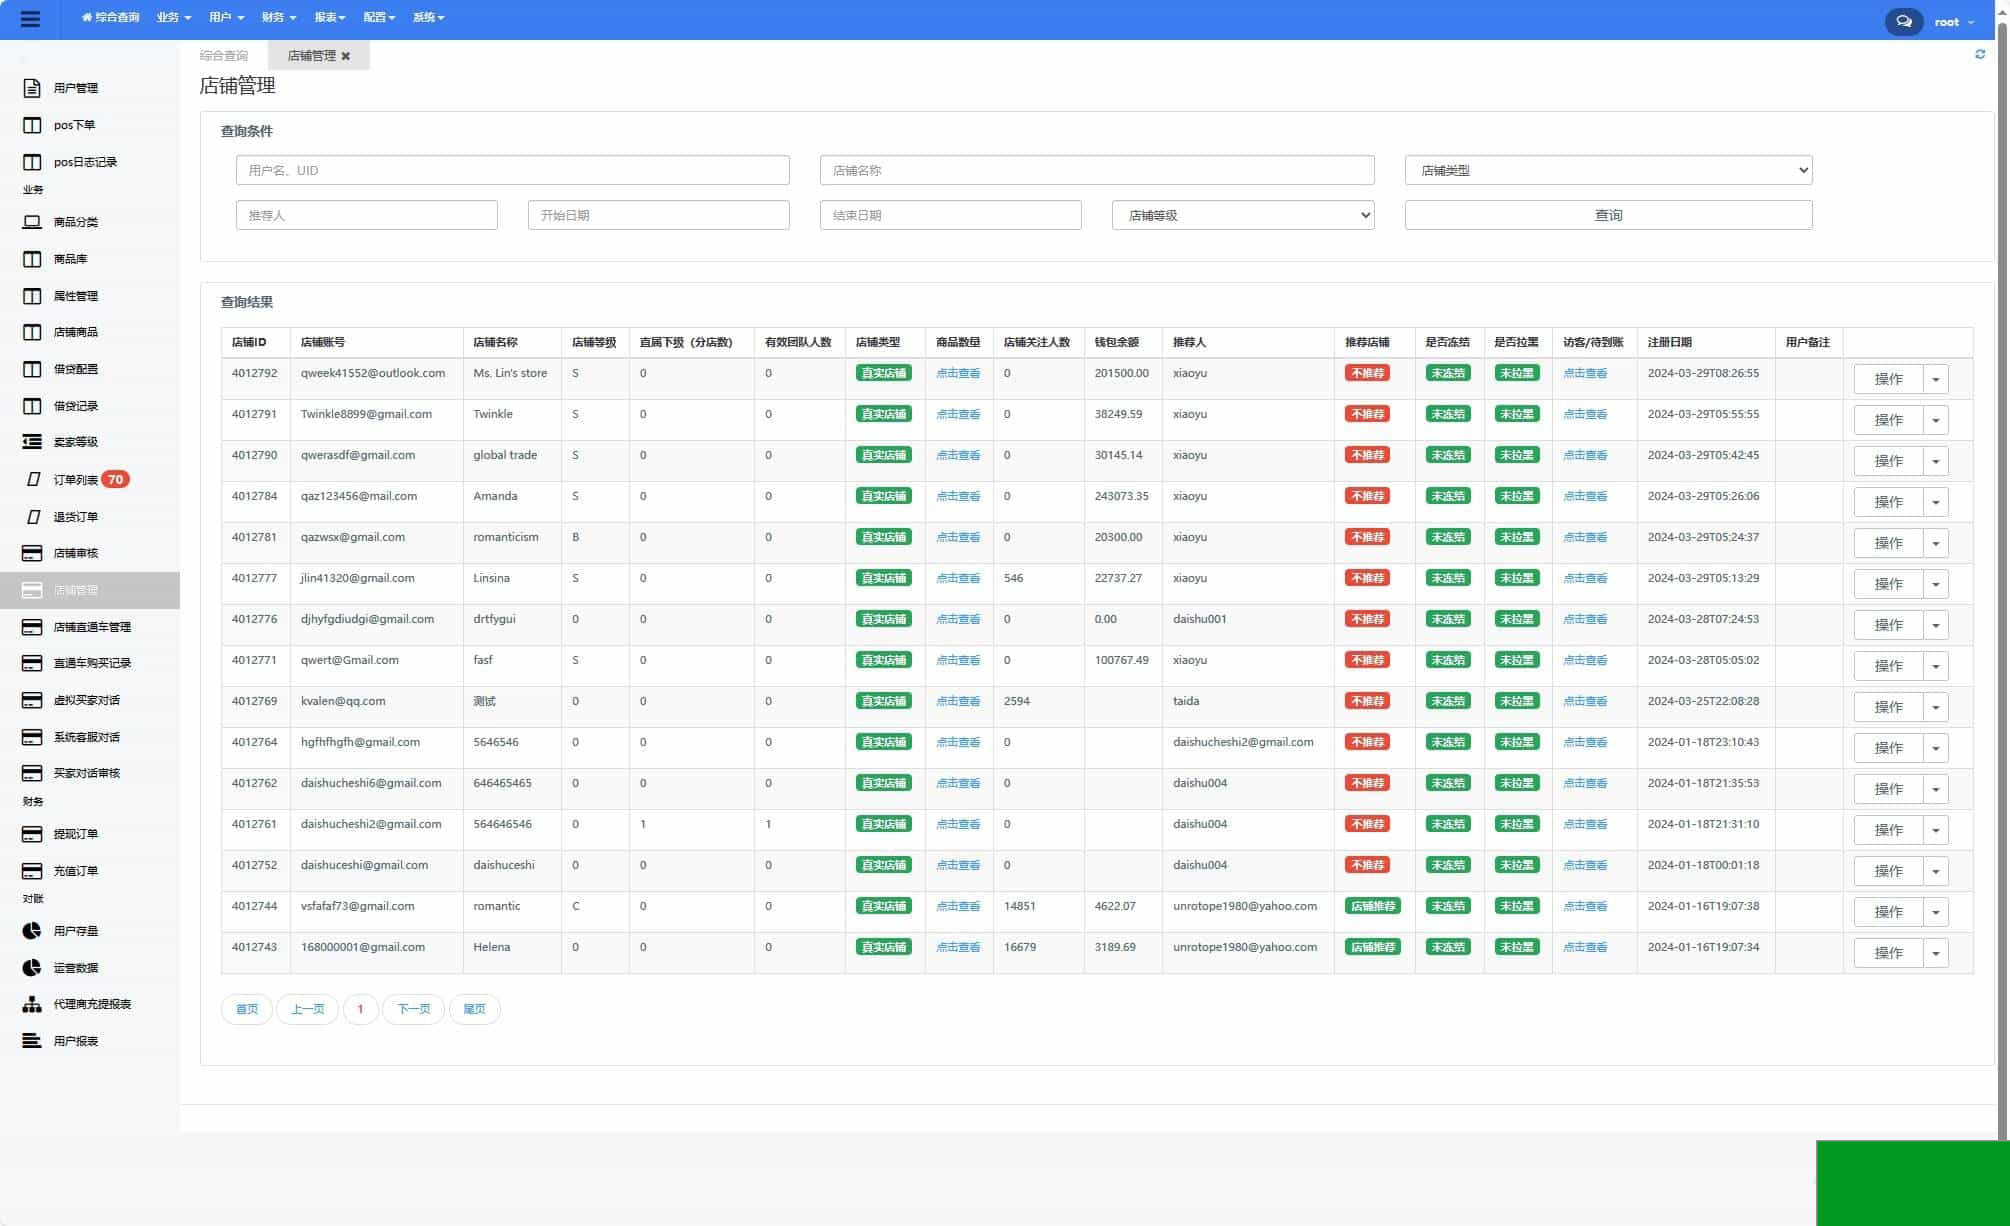This screenshot has height=1226, width=2010.
Task: Click the refresh icon at top right
Action: pyautogui.click(x=1980, y=54)
